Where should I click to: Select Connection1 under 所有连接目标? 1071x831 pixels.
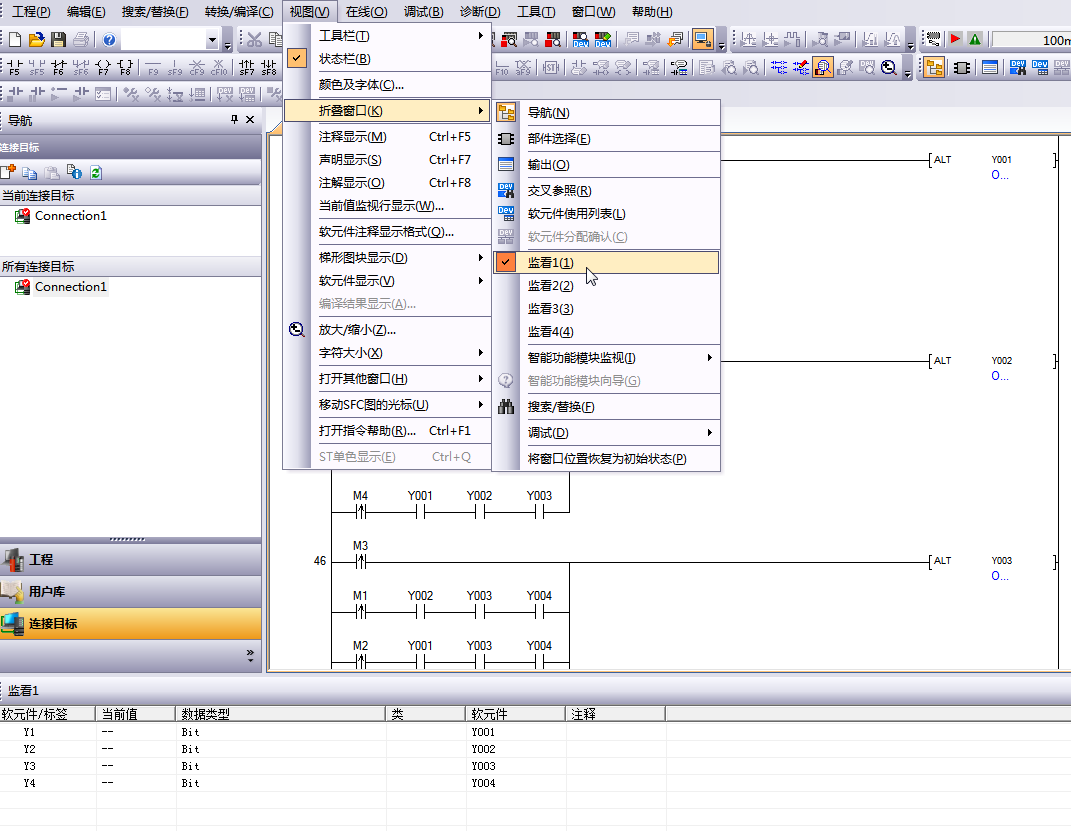pyautogui.click(x=70, y=287)
